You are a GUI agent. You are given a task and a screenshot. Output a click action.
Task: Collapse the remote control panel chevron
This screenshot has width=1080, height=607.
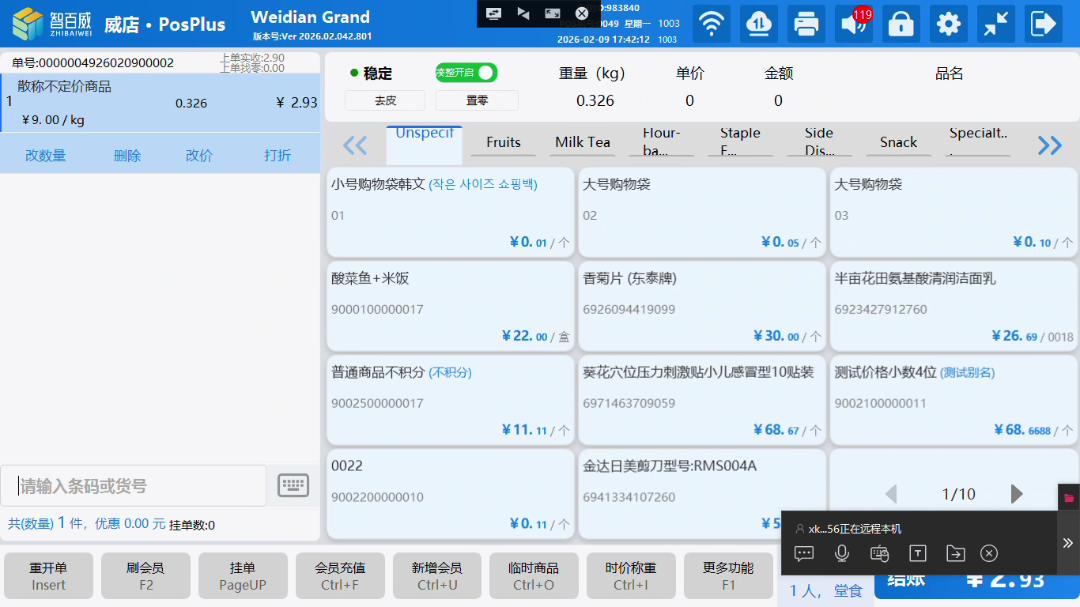(1067, 543)
